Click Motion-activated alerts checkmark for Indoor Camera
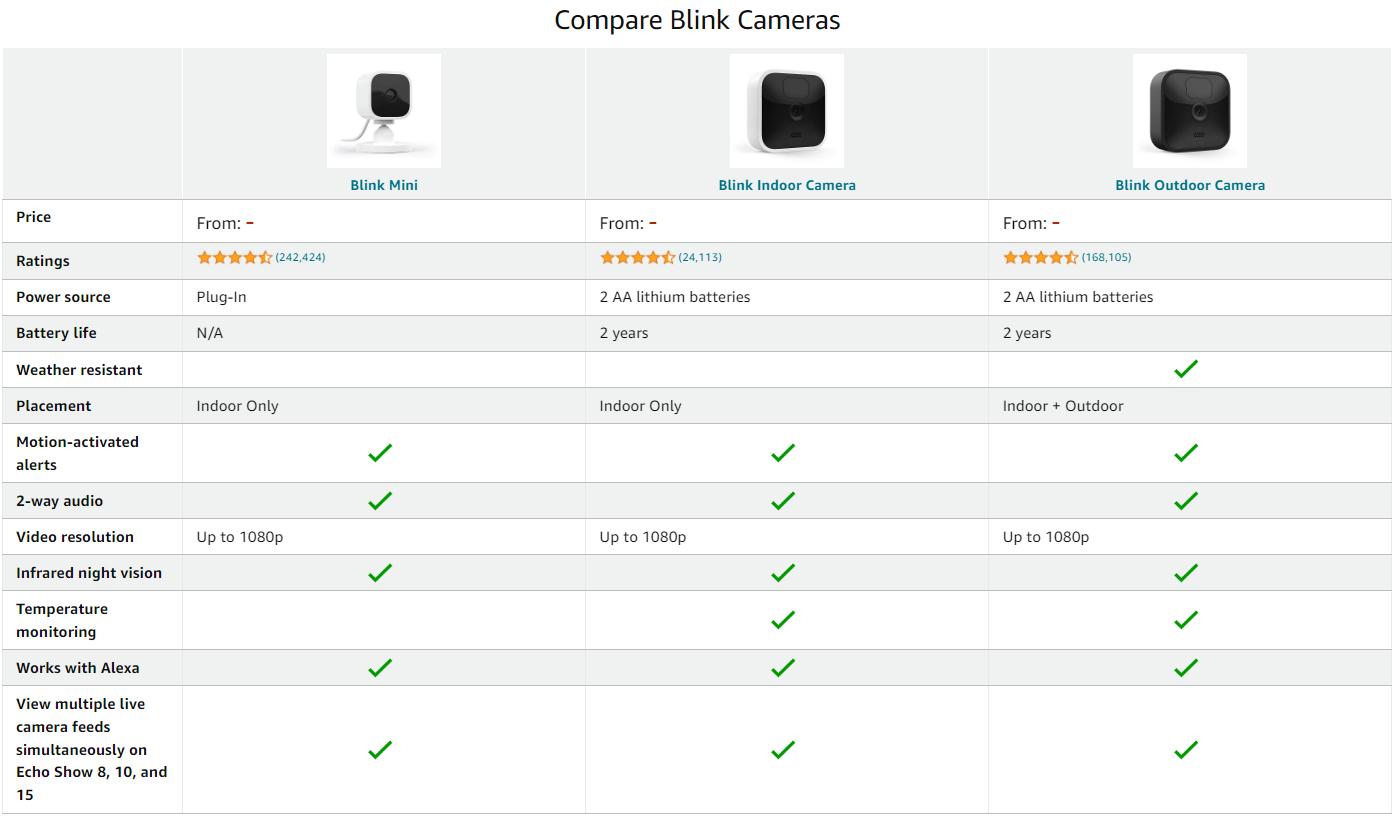Image resolution: width=1396 pixels, height=817 pixels. [783, 453]
